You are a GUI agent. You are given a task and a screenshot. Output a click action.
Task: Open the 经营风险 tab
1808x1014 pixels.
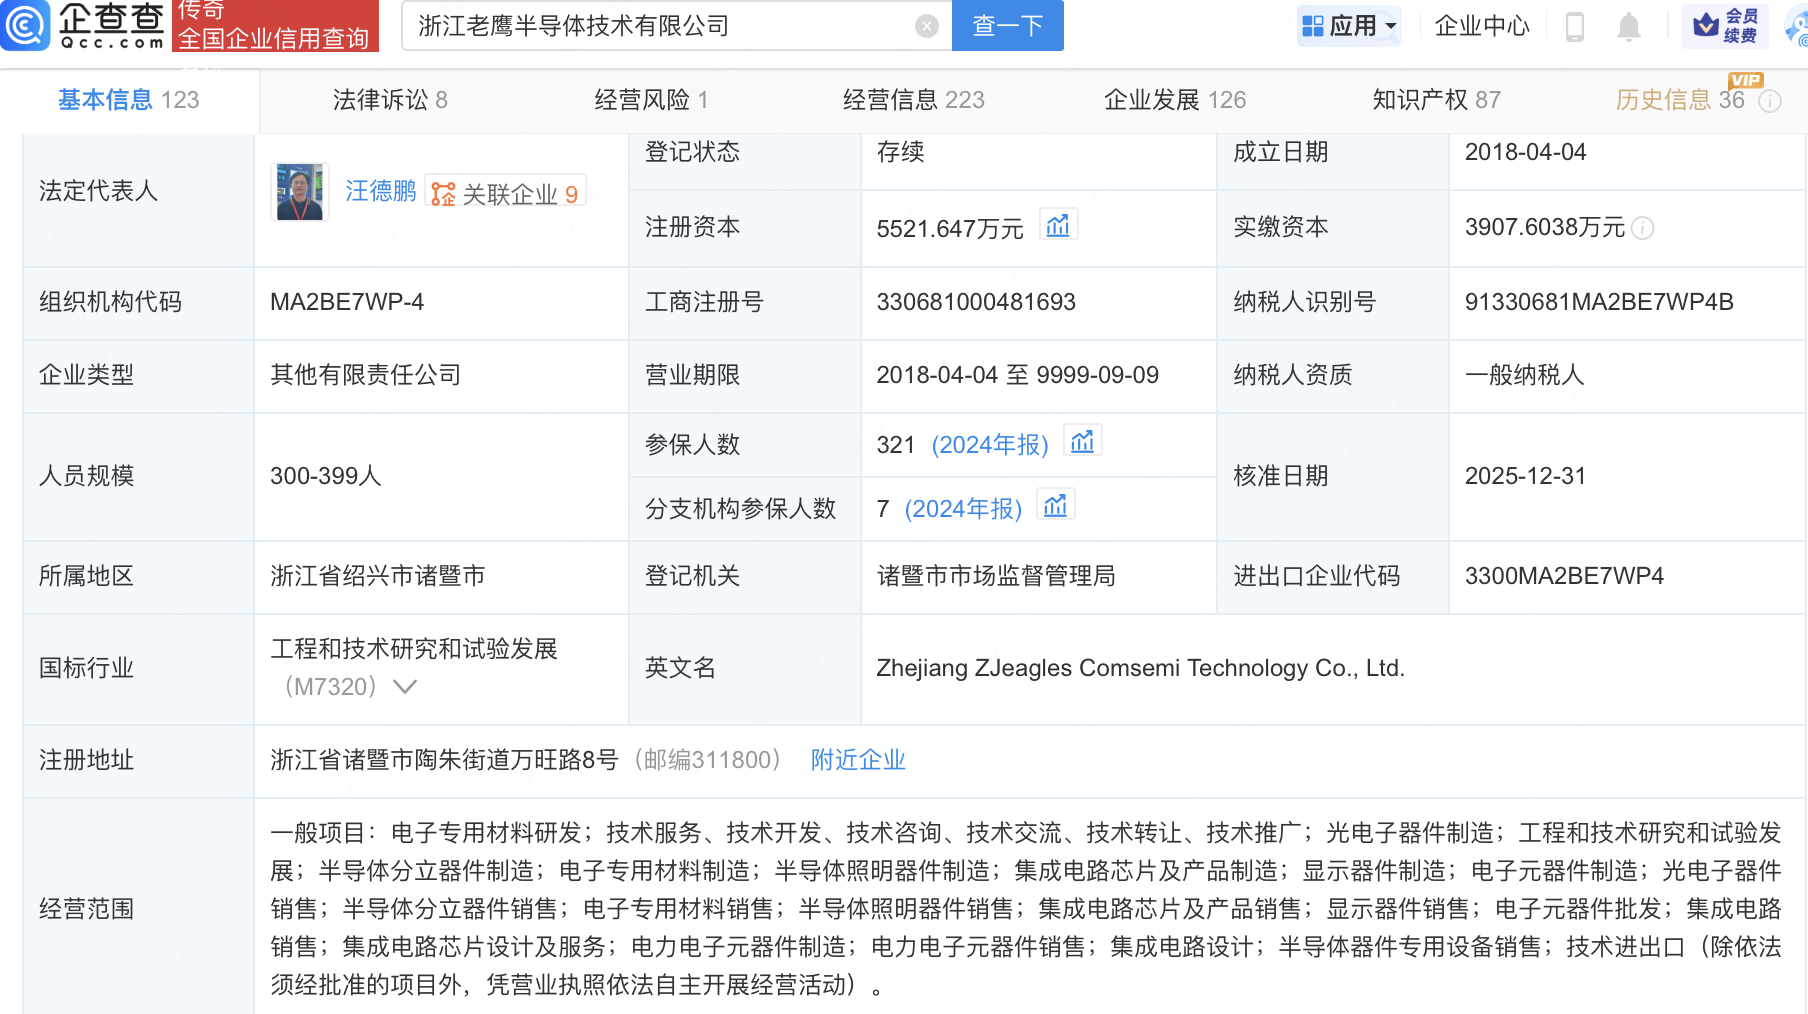click(651, 100)
